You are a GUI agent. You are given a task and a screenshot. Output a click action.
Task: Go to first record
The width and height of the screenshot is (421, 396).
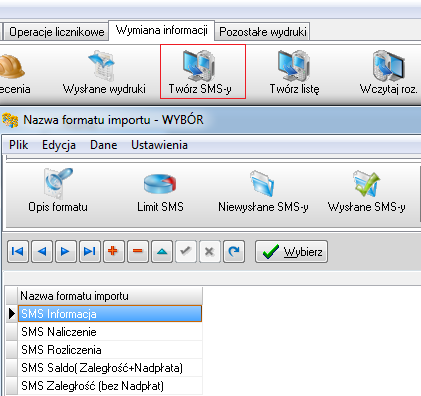click(x=18, y=251)
